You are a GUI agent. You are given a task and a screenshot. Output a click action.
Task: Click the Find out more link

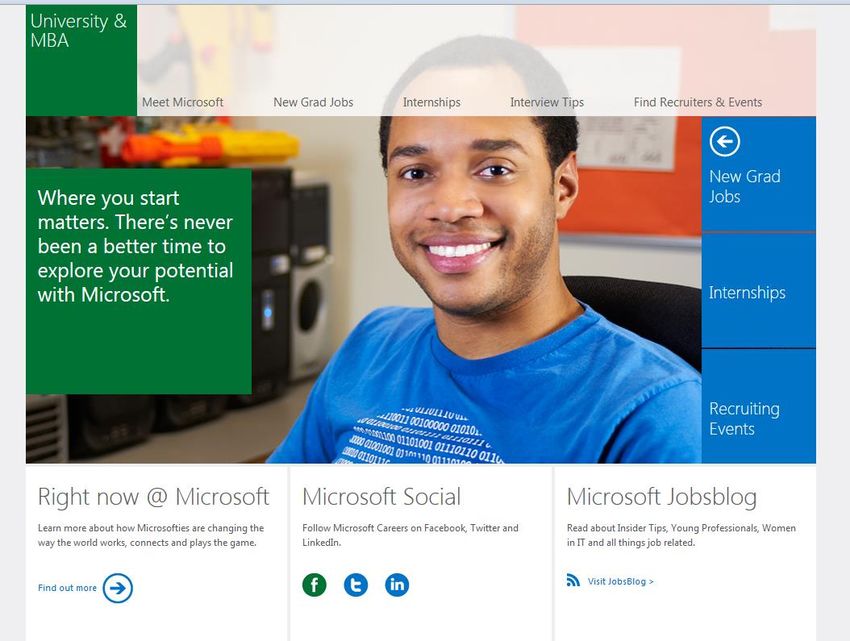(x=67, y=588)
